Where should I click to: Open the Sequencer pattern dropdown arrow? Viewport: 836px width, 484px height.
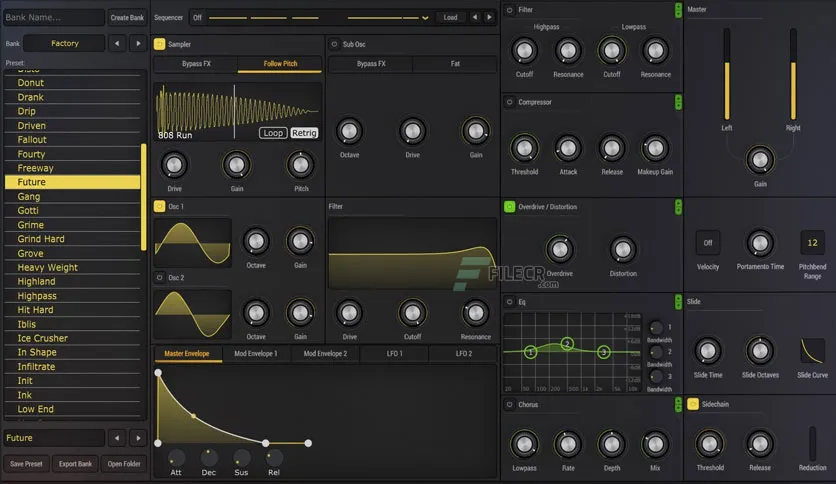tap(425, 18)
